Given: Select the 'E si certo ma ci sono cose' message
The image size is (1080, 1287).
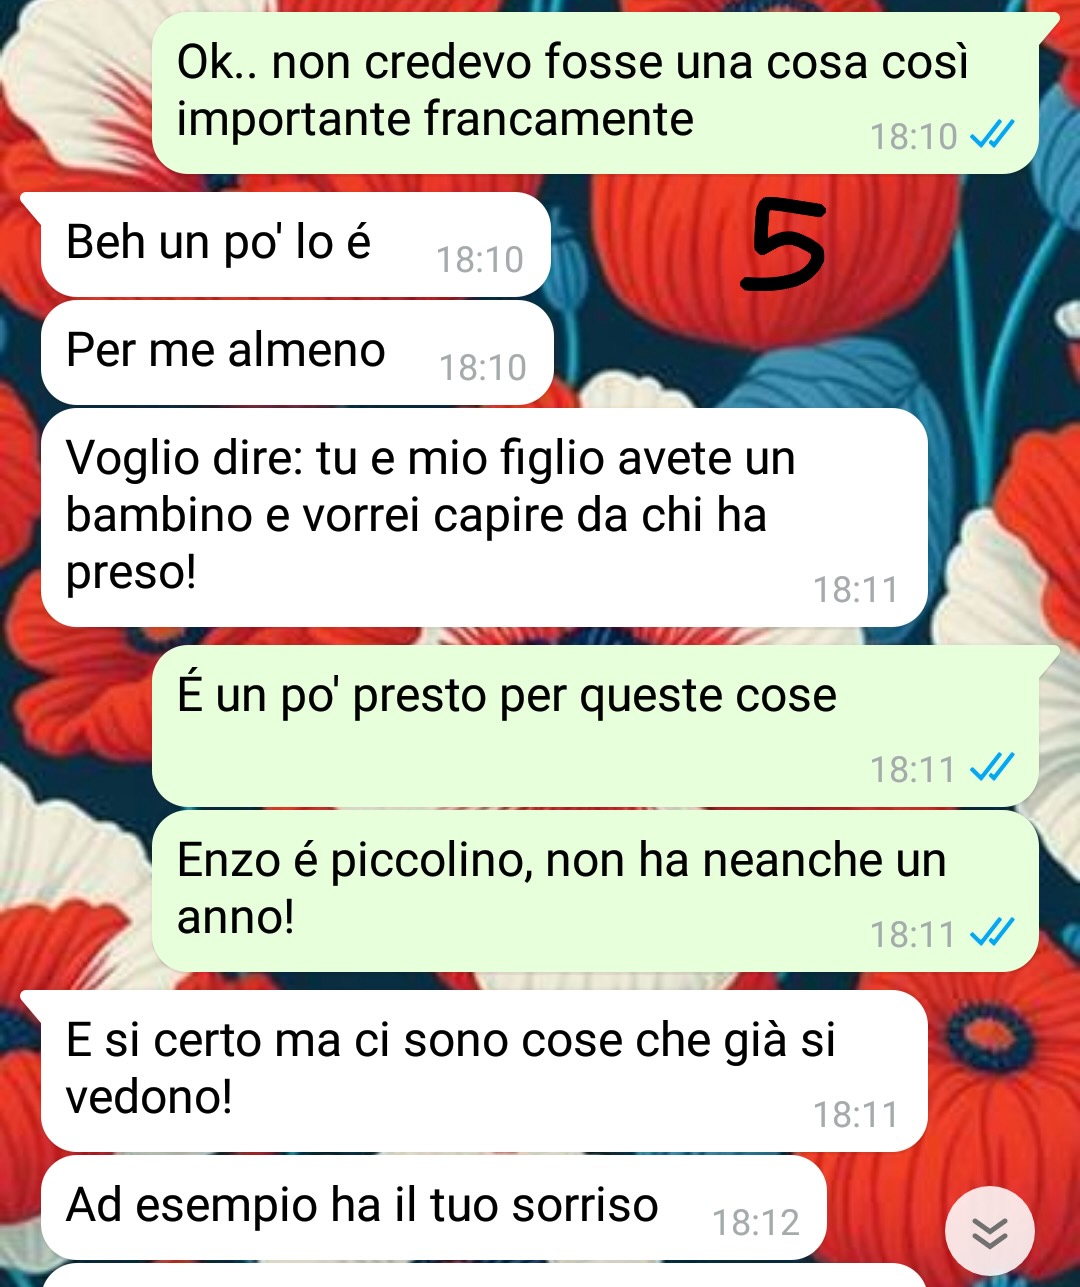Looking at the screenshot, I should pos(484,1071).
